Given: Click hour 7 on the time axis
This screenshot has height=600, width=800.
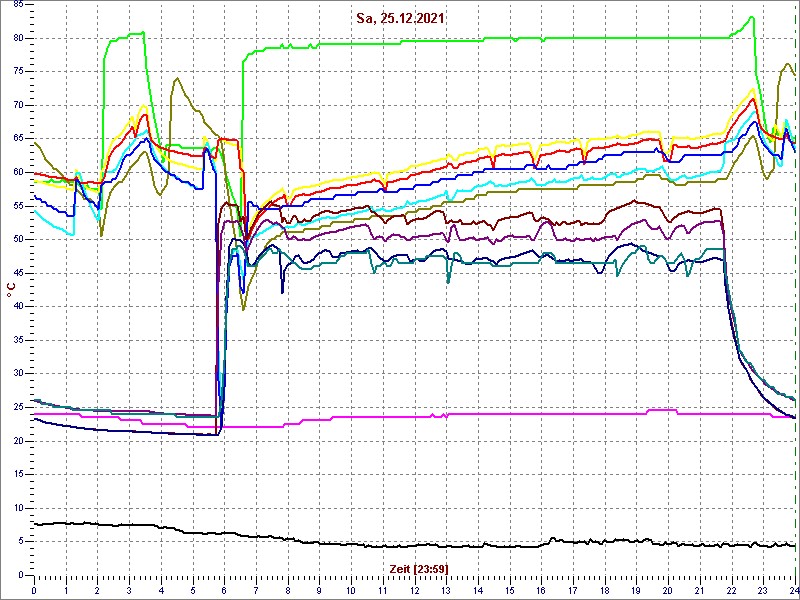Looking at the screenshot, I should click(x=256, y=589).
